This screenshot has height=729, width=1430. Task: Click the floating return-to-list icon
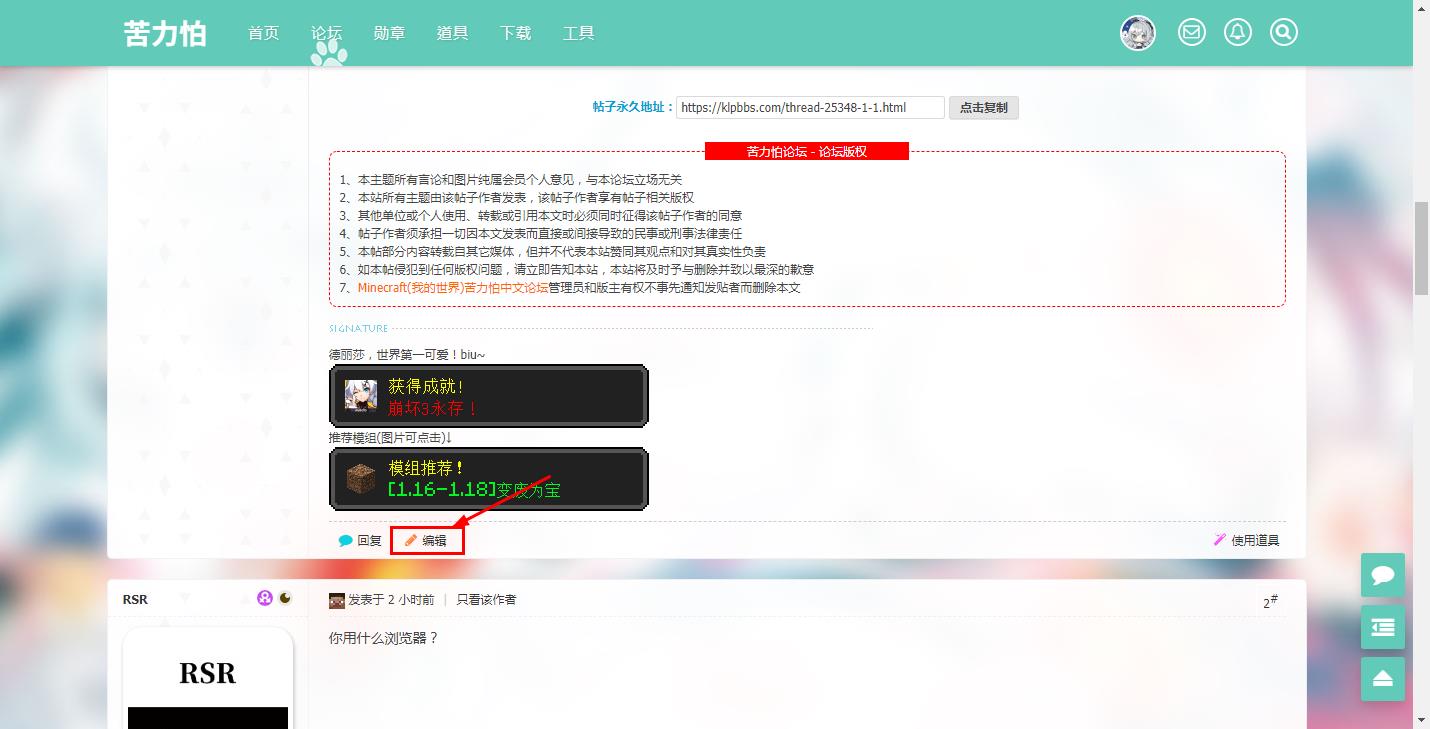click(1383, 627)
